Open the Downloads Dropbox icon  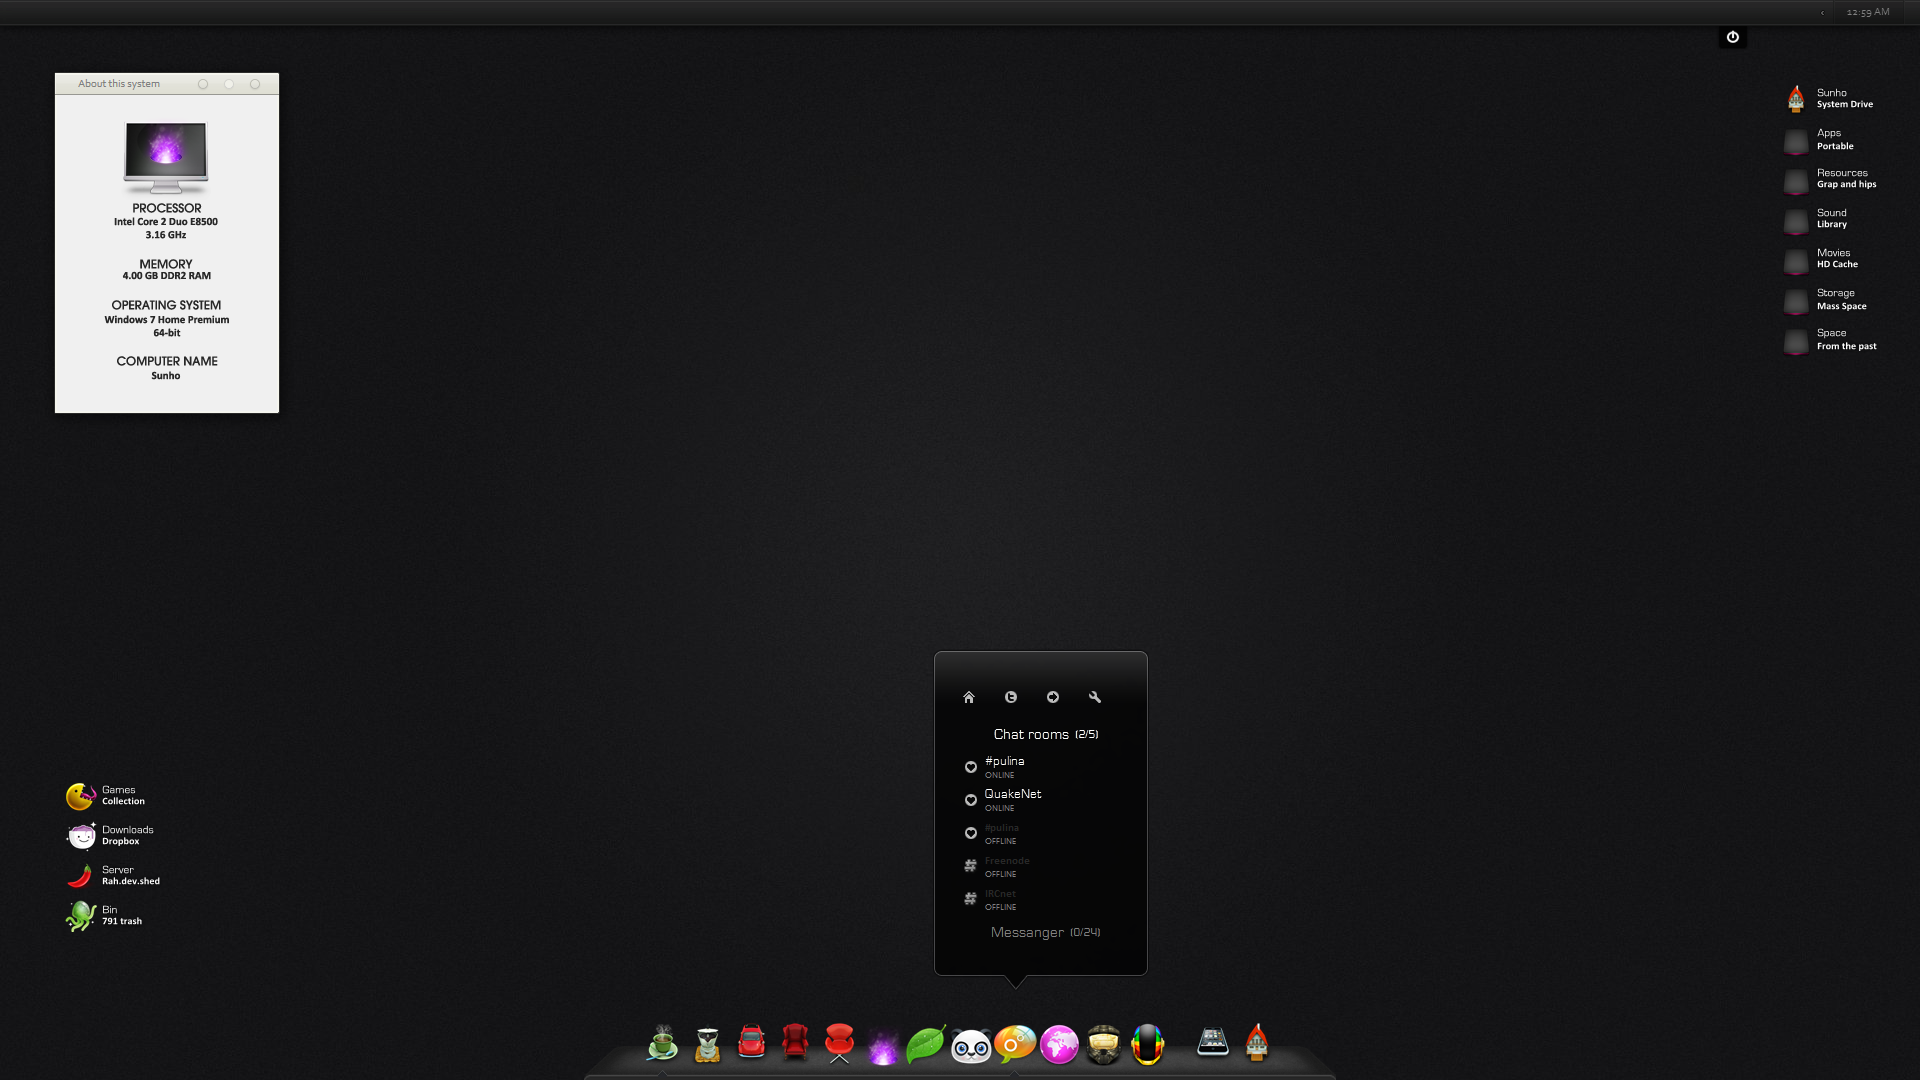coord(81,836)
